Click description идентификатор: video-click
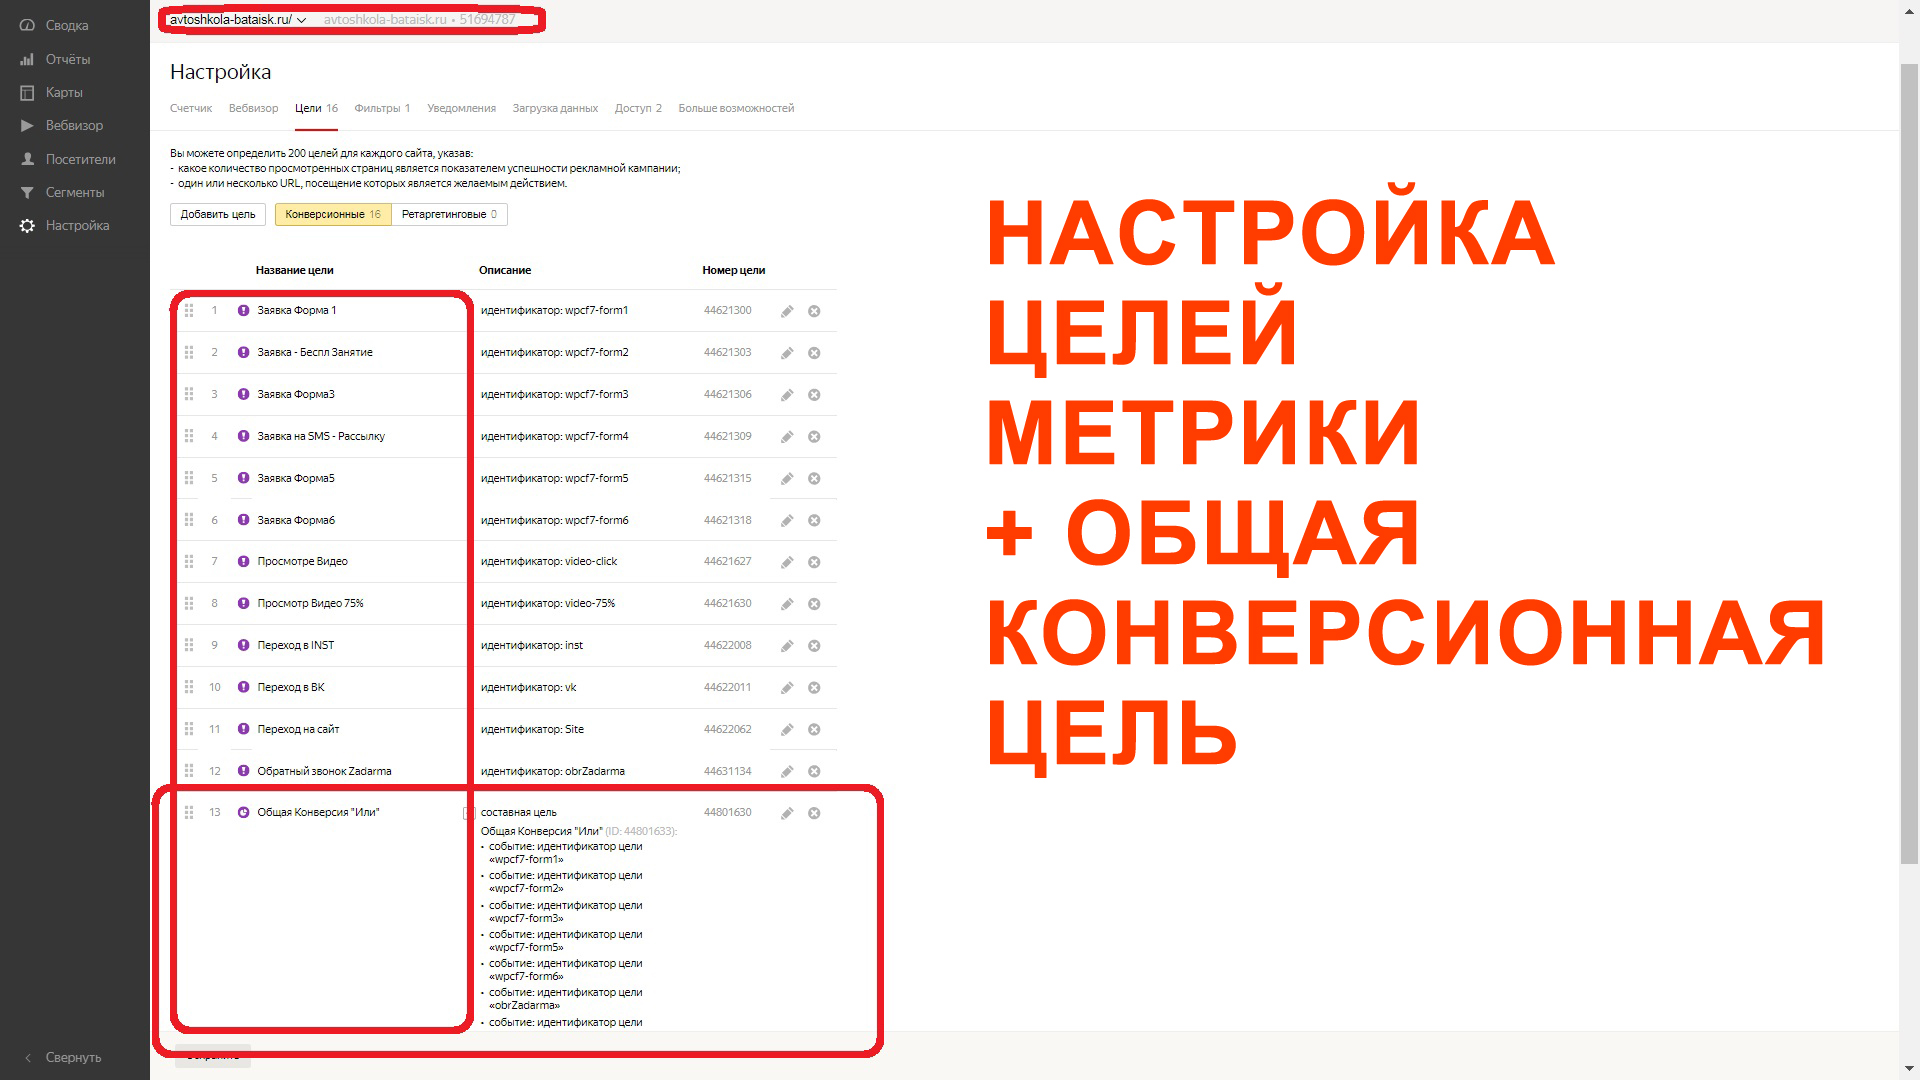 [x=549, y=561]
